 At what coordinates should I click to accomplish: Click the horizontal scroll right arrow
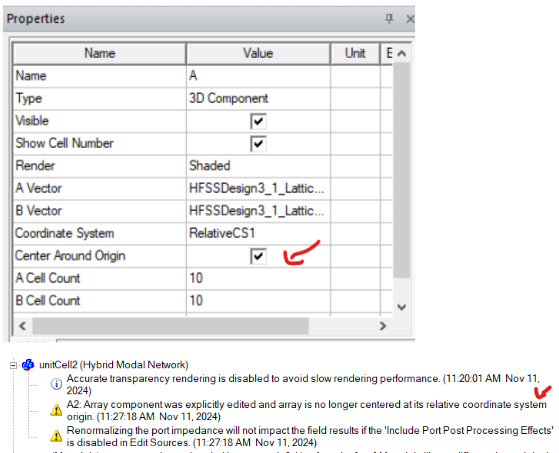pos(383,326)
